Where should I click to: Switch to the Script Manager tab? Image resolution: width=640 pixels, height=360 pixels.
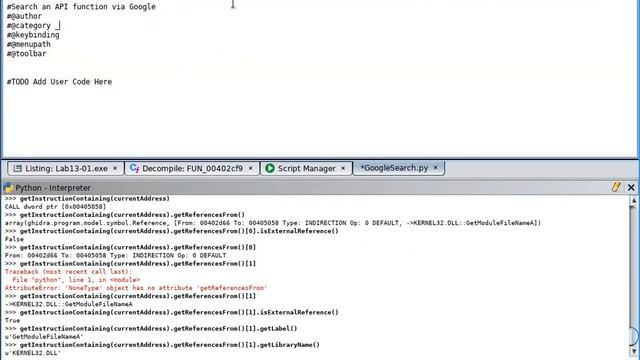306,168
